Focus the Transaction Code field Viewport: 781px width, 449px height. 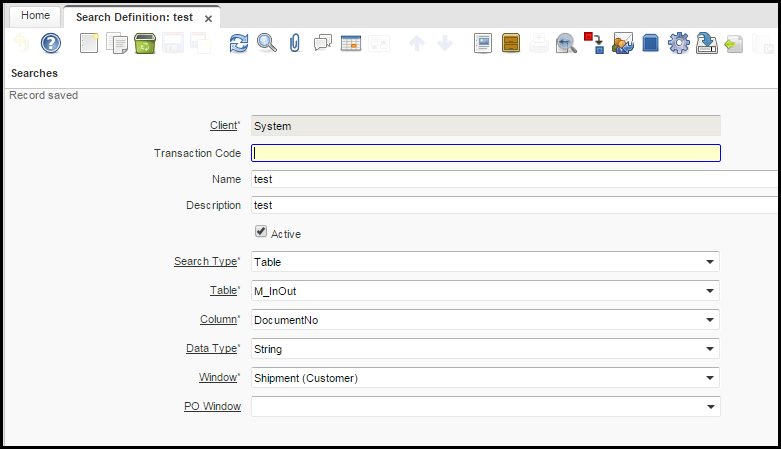(x=486, y=153)
